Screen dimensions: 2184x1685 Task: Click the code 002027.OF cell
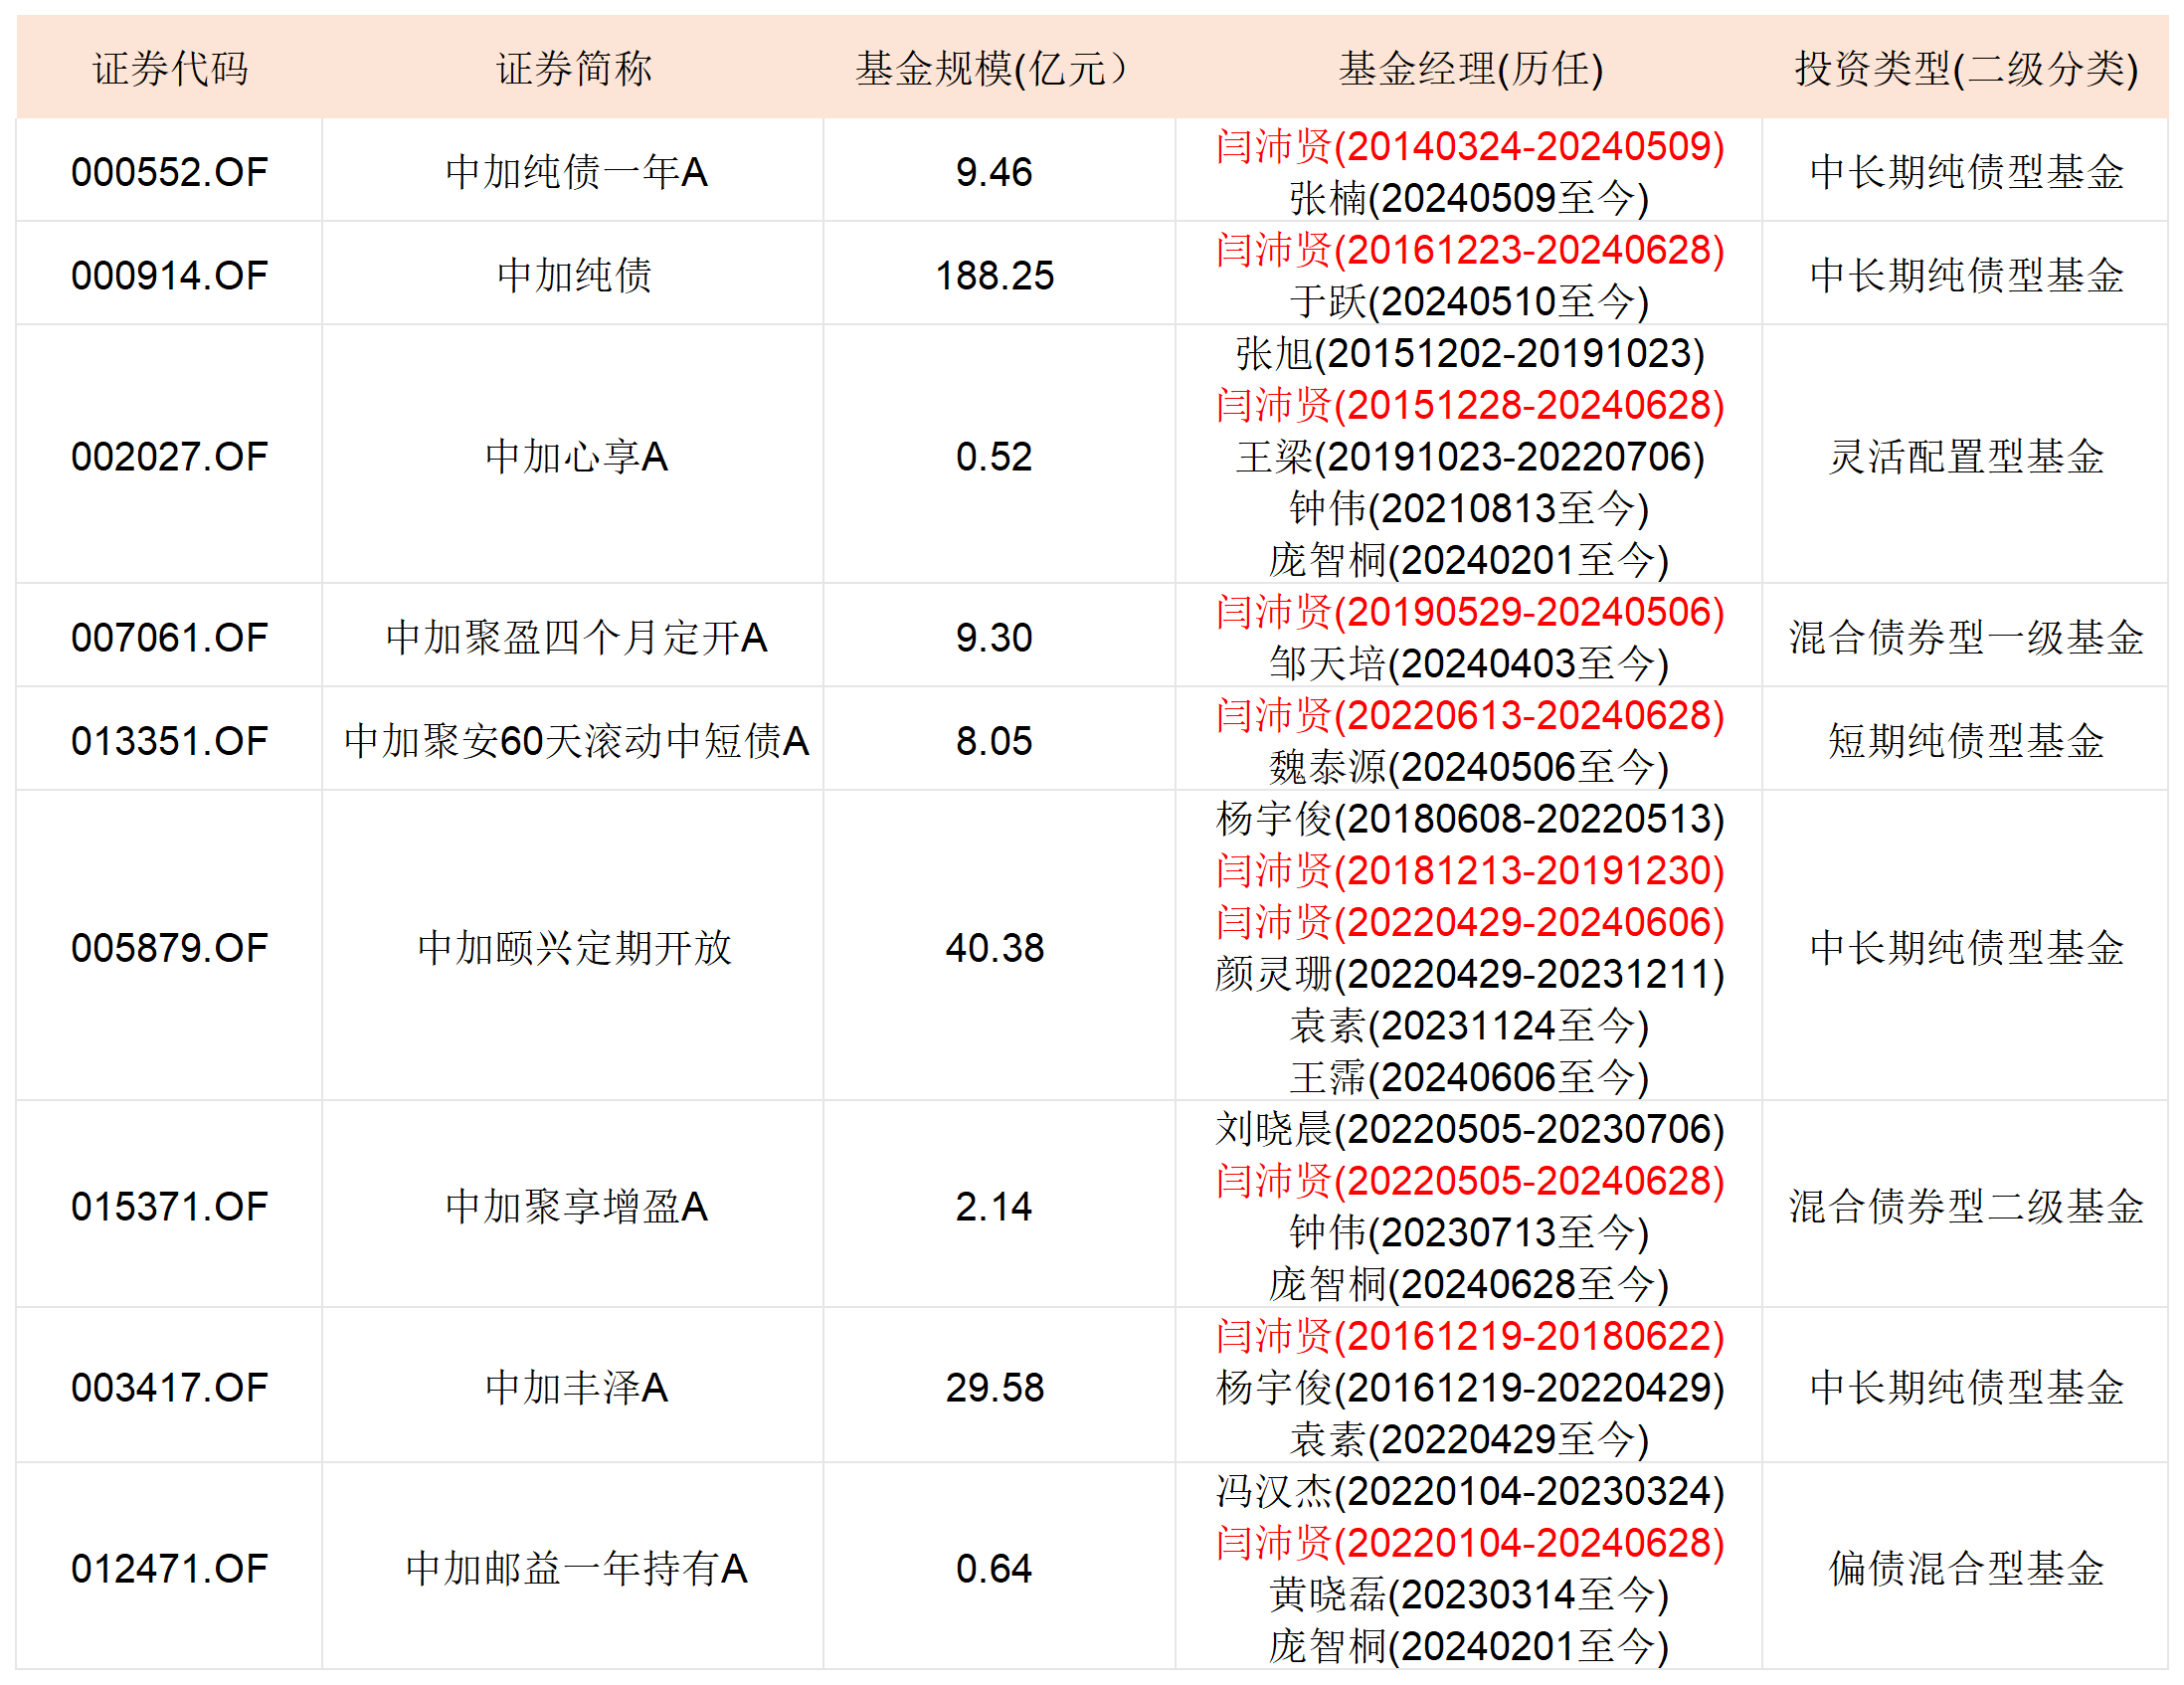click(x=170, y=456)
